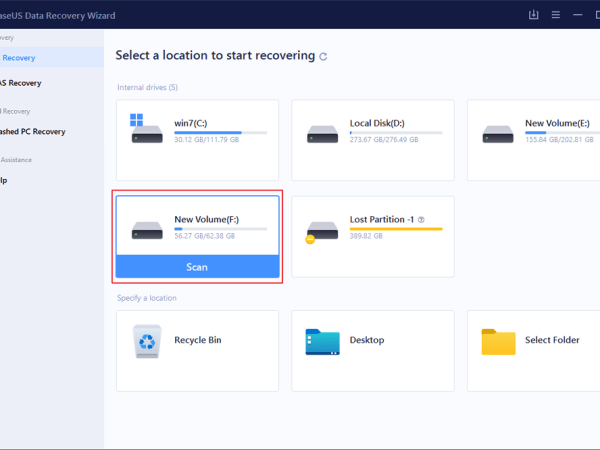The height and width of the screenshot is (450, 600).
Task: Click the 155.84 GB/202.81 GB size text
Action: coord(559,140)
